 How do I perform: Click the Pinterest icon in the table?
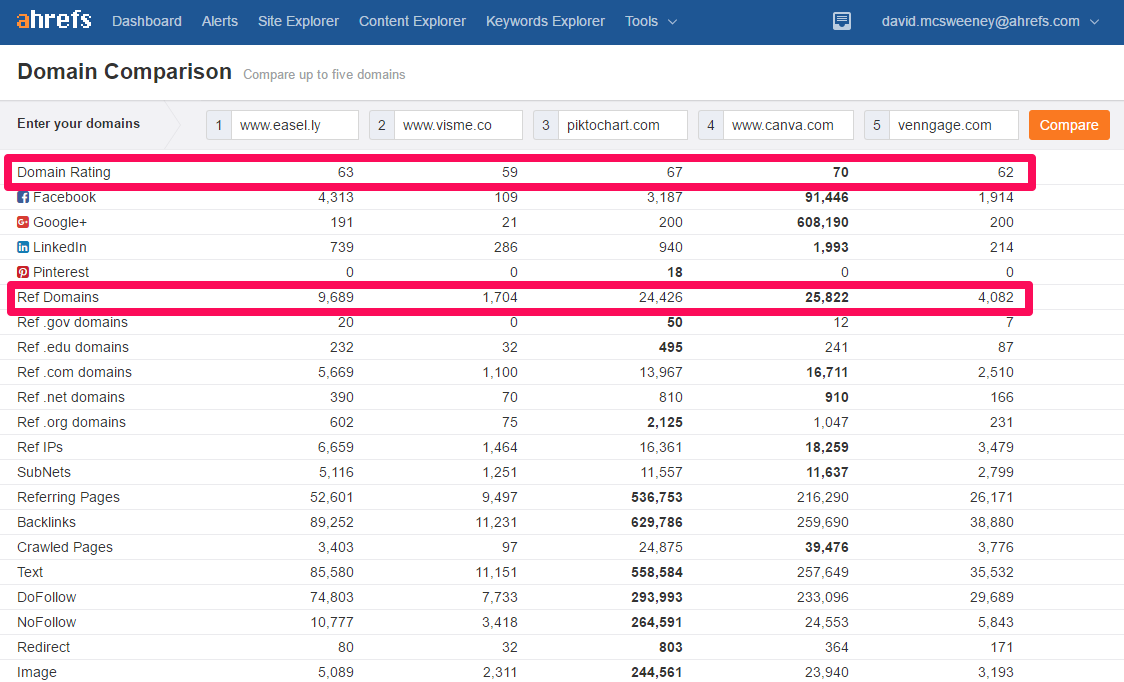point(23,273)
